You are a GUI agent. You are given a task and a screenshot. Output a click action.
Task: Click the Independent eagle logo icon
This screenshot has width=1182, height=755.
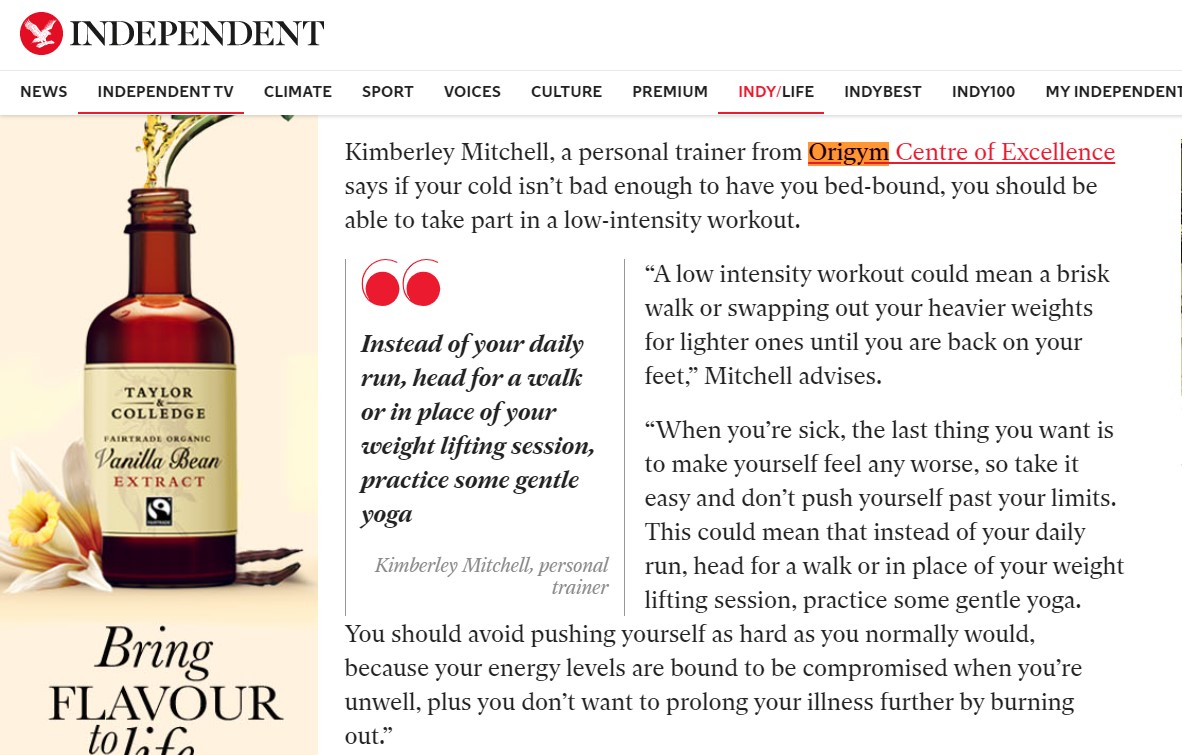pyautogui.click(x=42, y=31)
